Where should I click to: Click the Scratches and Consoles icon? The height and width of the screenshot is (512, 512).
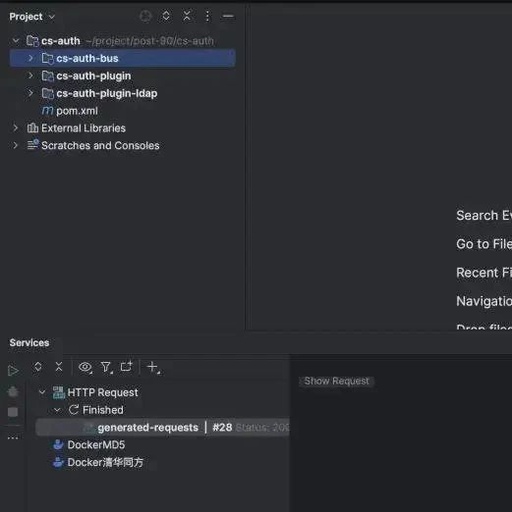(x=33, y=145)
